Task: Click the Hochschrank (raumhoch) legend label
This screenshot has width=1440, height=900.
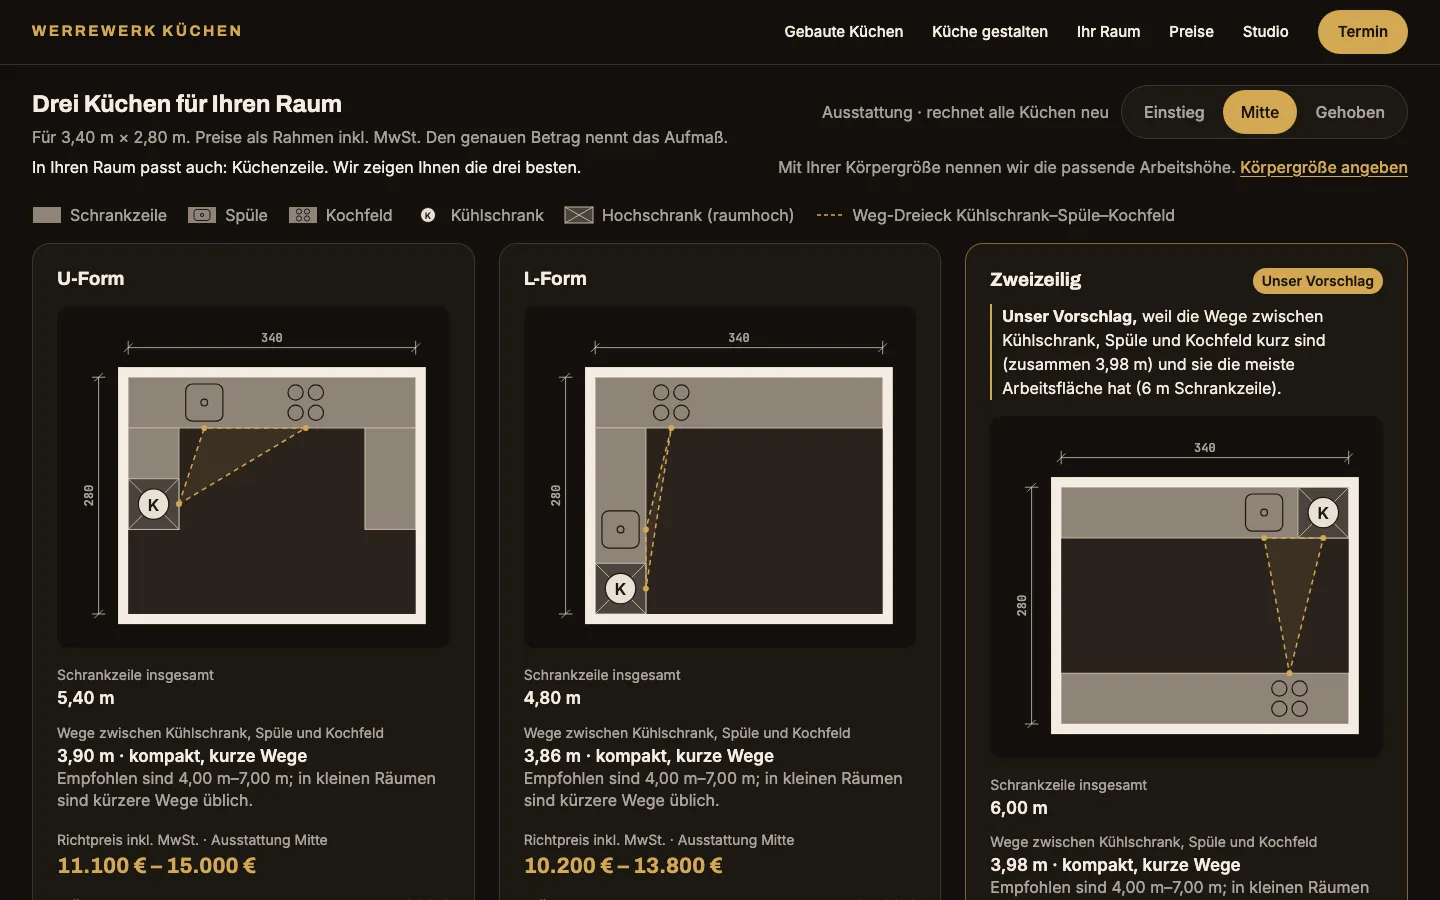Action: click(698, 215)
